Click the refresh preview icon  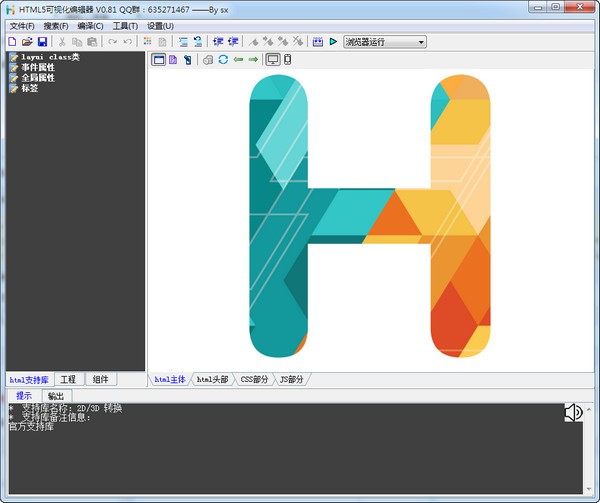pyautogui.click(x=223, y=60)
